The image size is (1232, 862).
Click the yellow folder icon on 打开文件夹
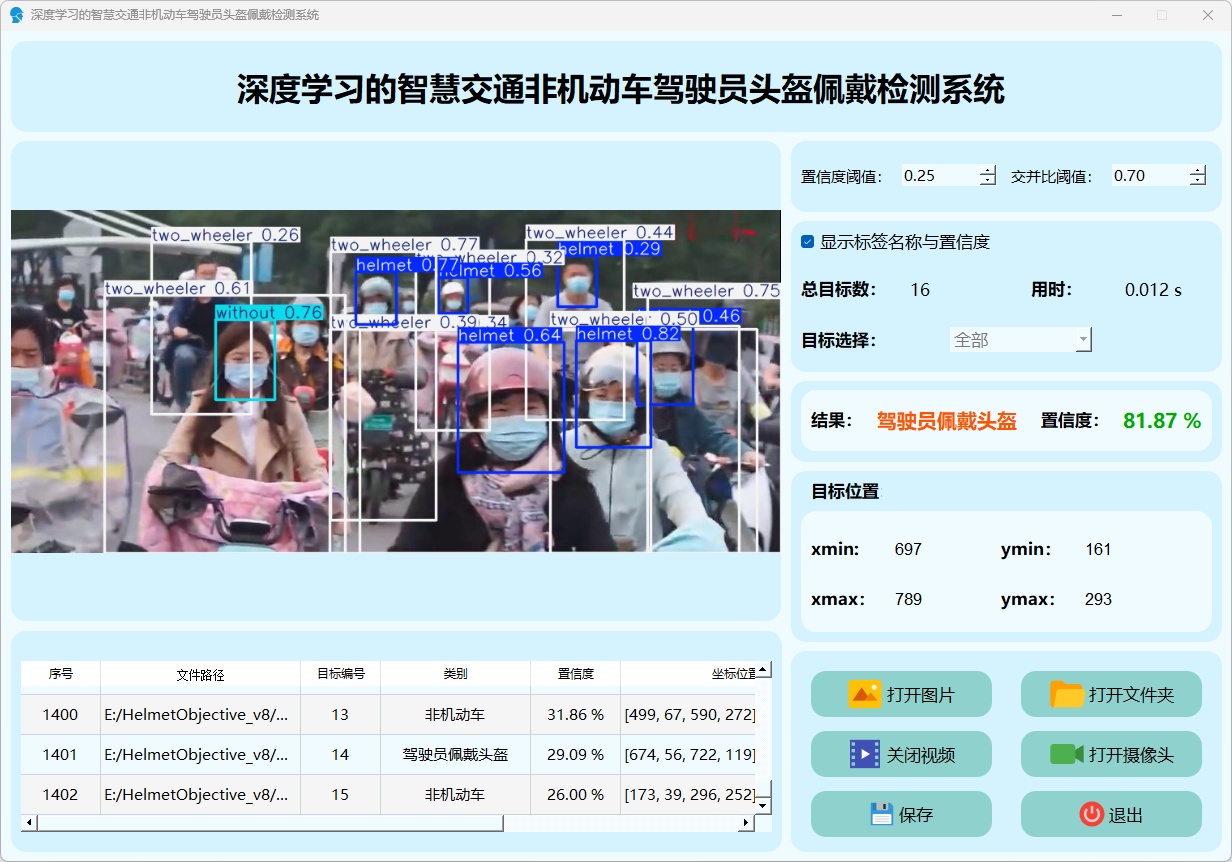point(1067,694)
